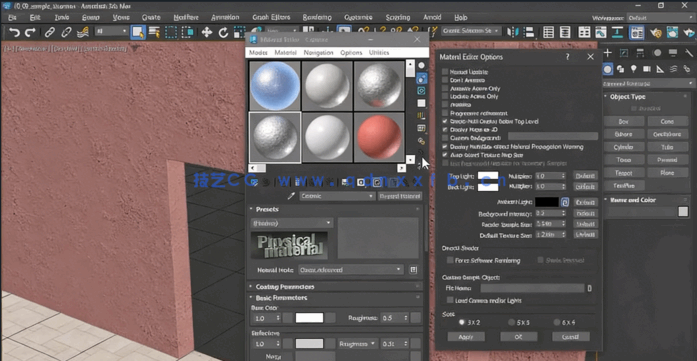Open Select by Name list icon

click(x=154, y=32)
